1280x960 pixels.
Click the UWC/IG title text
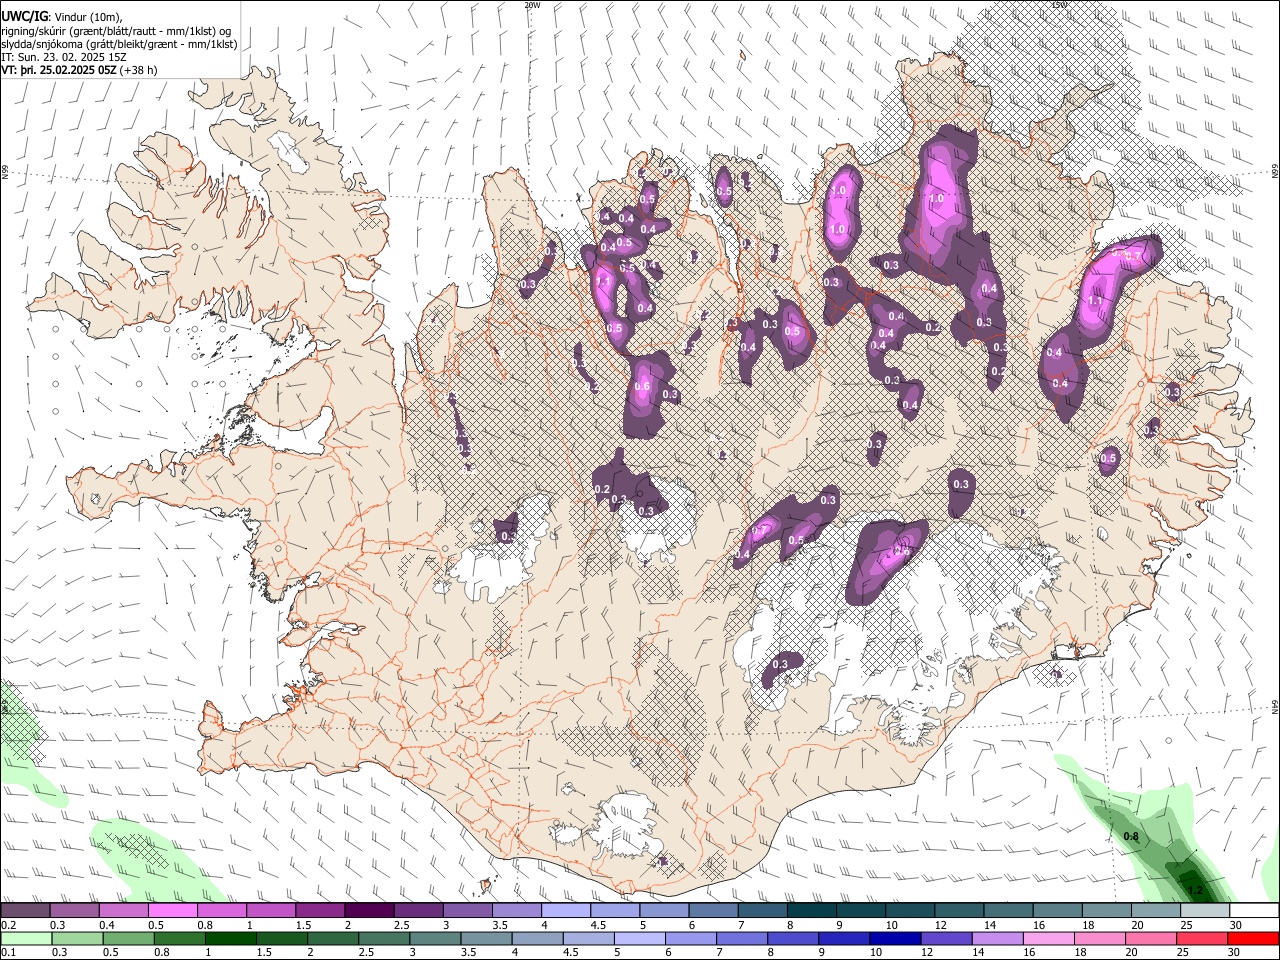23,15
